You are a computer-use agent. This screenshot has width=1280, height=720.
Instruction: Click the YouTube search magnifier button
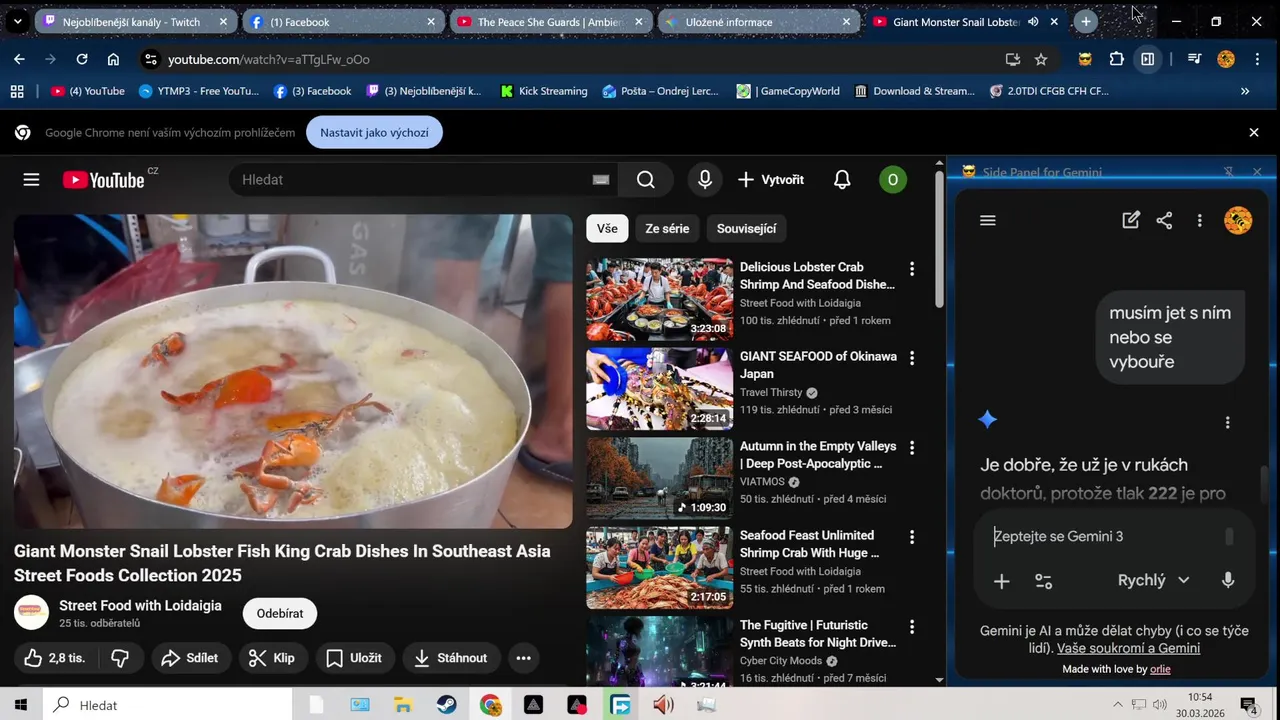coord(646,180)
